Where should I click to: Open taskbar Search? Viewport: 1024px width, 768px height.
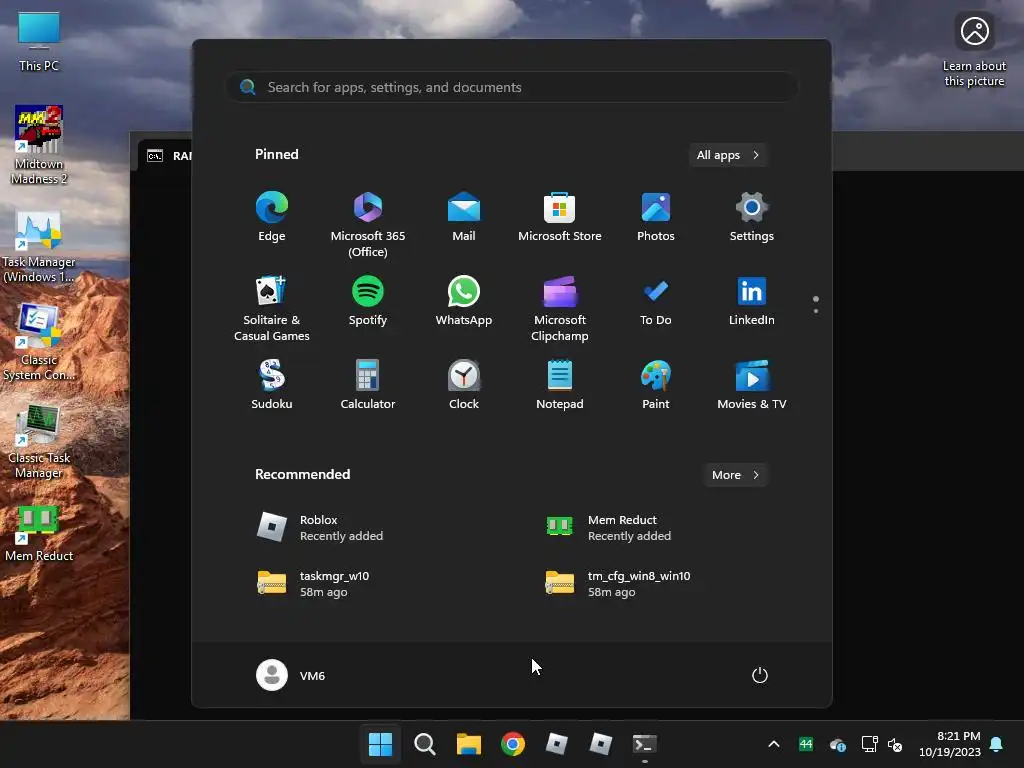pyautogui.click(x=424, y=744)
